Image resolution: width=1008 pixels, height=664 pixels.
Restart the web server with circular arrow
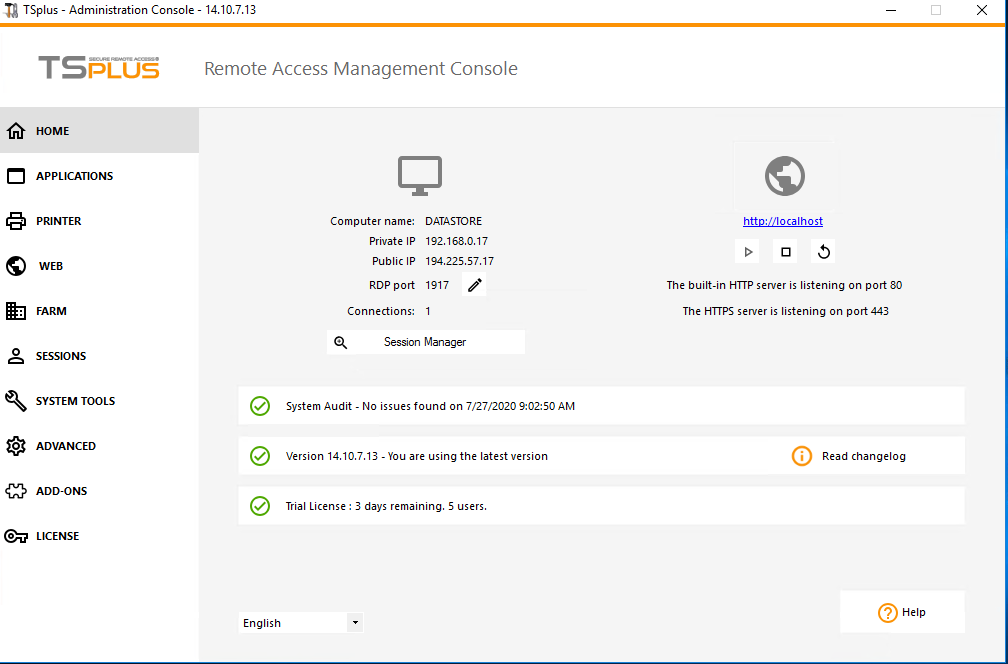pyautogui.click(x=824, y=252)
